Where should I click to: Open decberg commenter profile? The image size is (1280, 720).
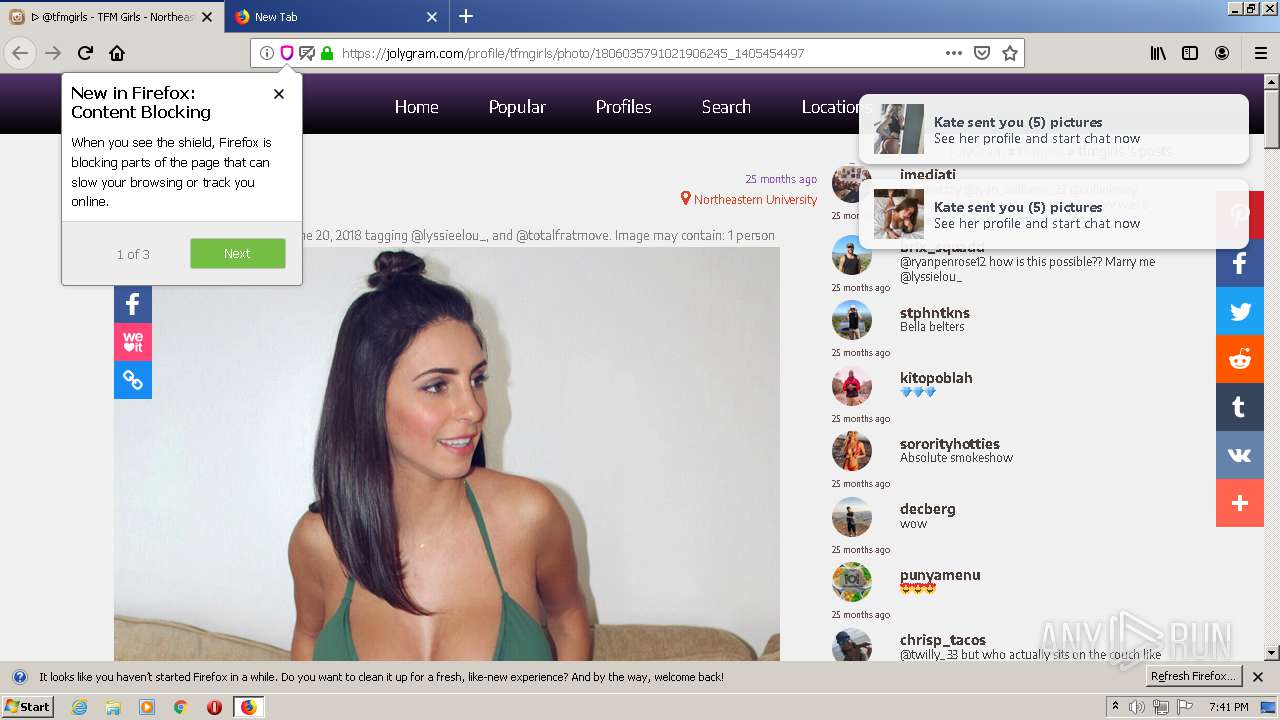(x=927, y=509)
